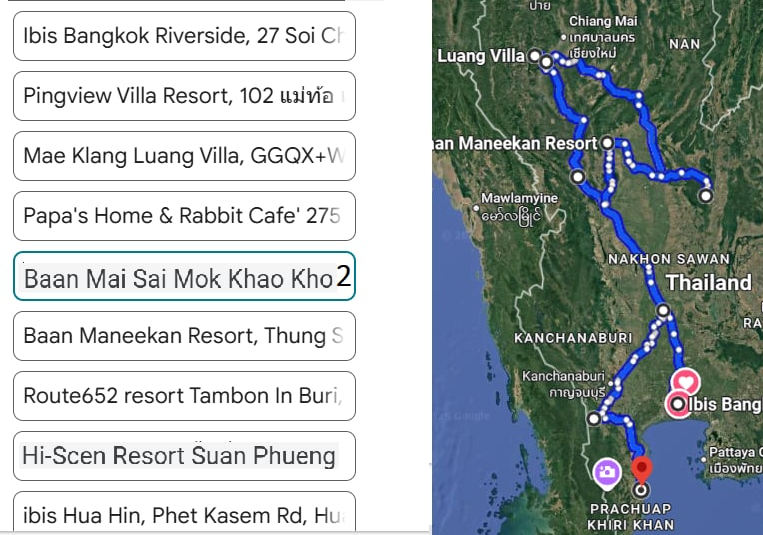The height and width of the screenshot is (535, 763).
Task: Click the Ibis Bangkok stop marker
Action: point(678,404)
